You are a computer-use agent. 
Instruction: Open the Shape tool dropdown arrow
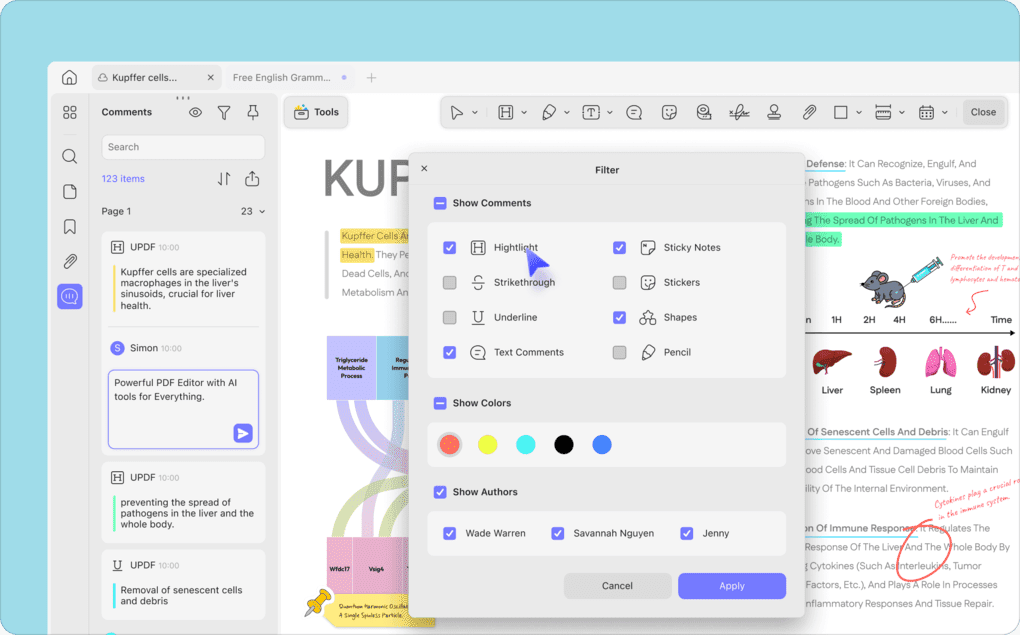pos(858,111)
